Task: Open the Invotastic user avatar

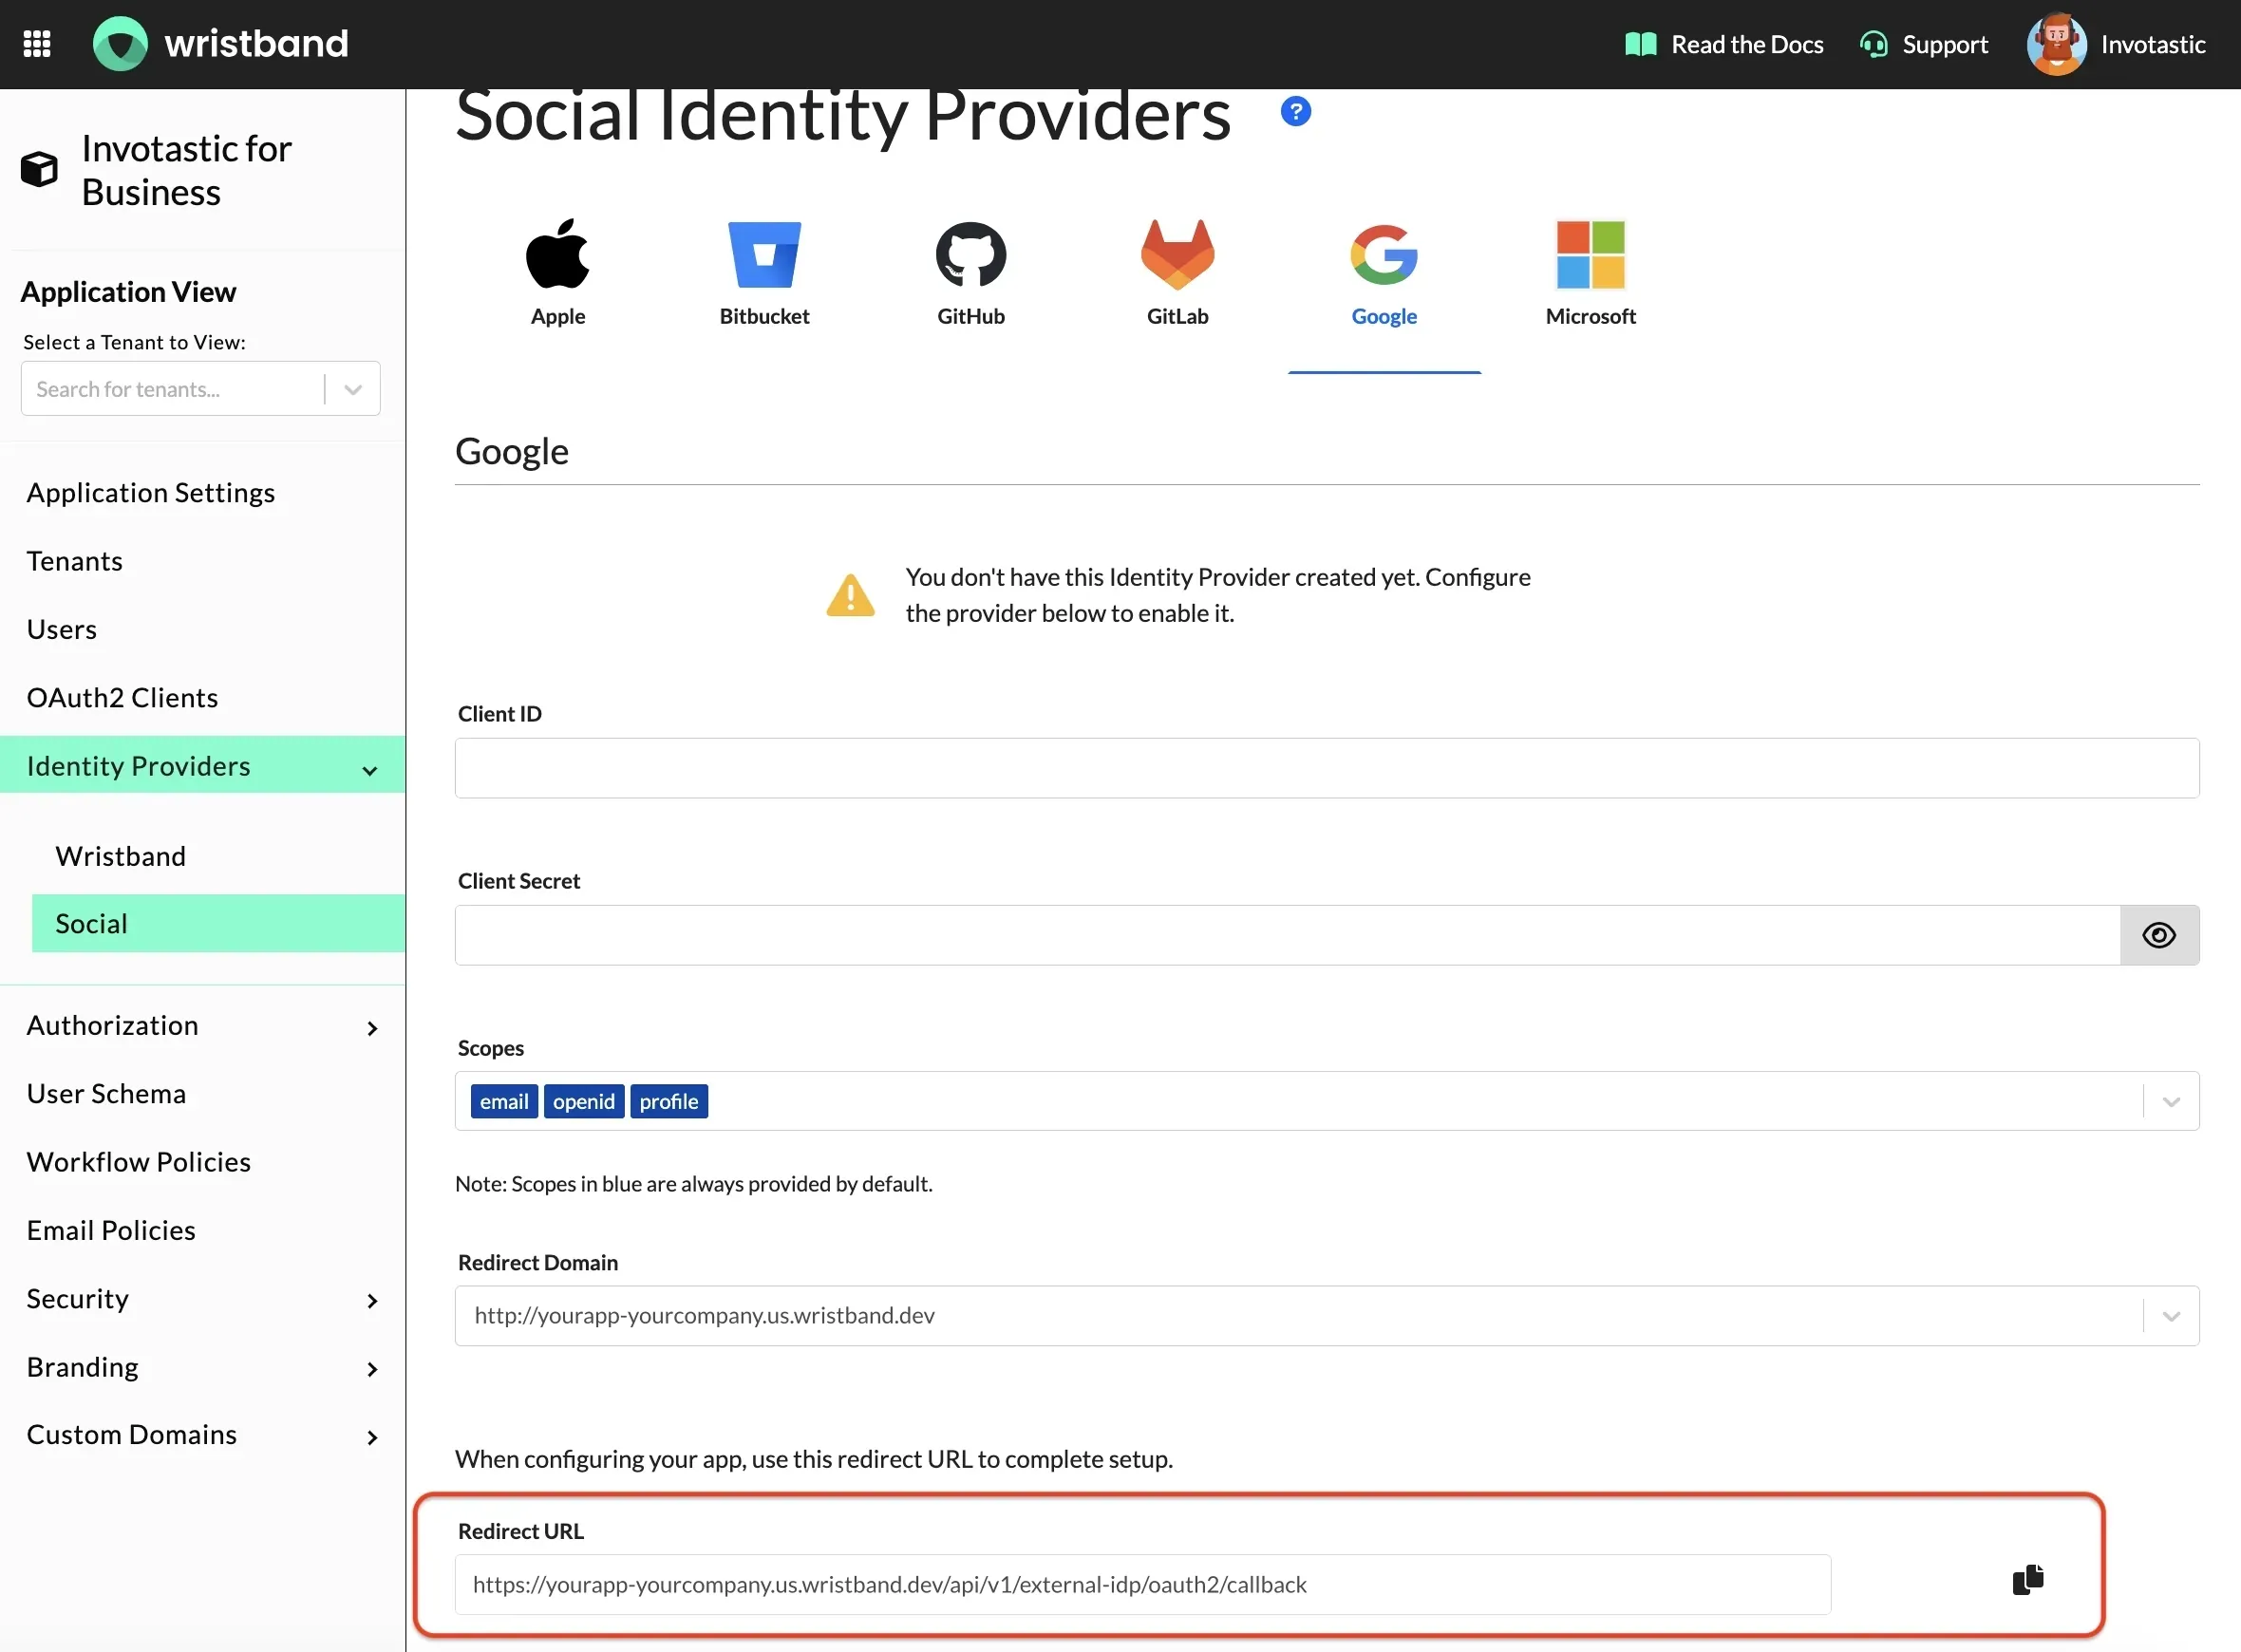Action: (2056, 44)
